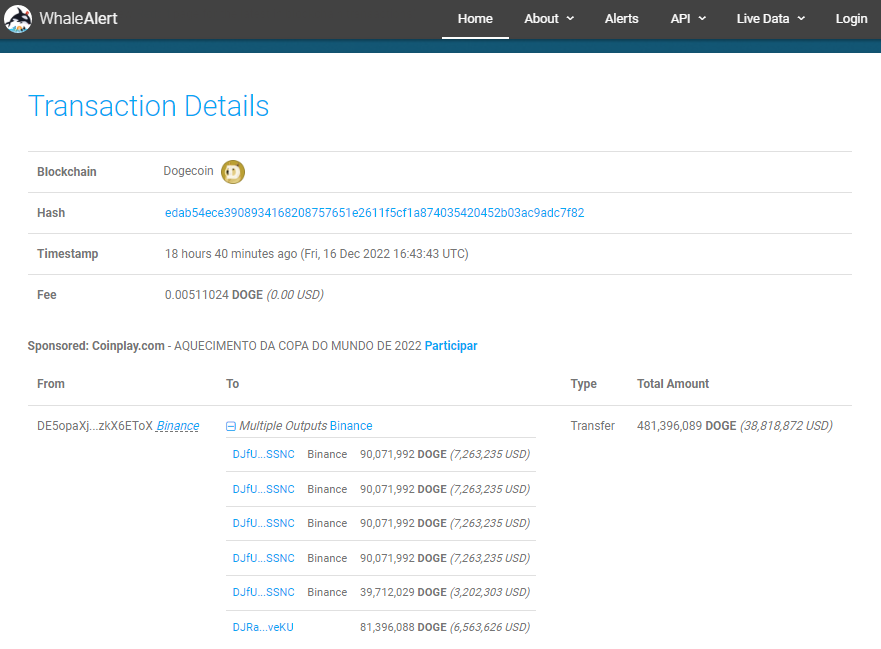Screen dimensions: 881x649
Task: Click the Blockchain row label
Action: [66, 172]
